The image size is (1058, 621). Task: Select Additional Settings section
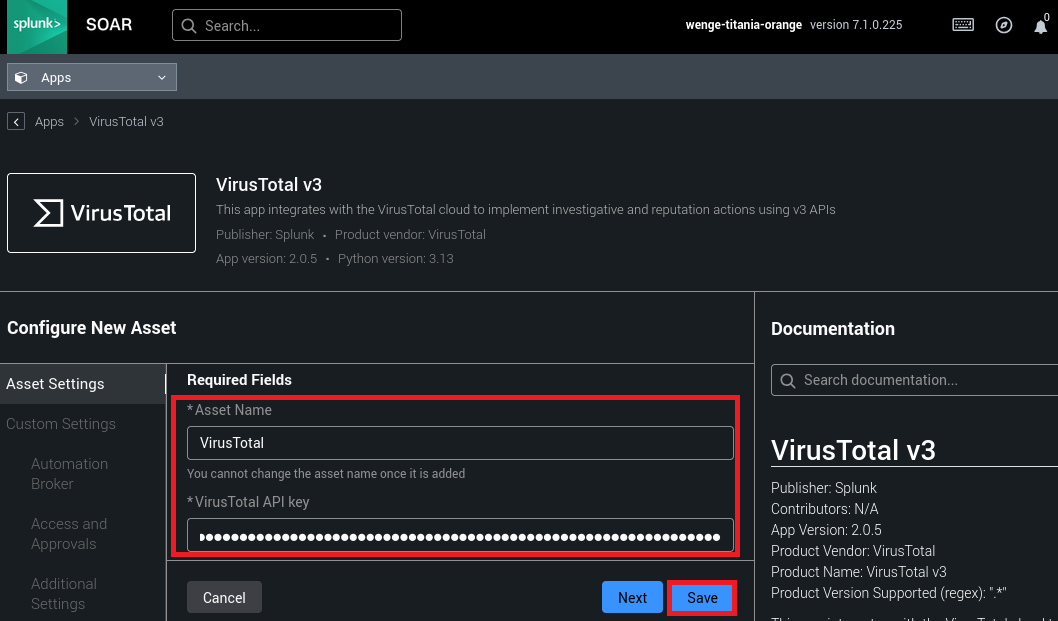pos(64,594)
